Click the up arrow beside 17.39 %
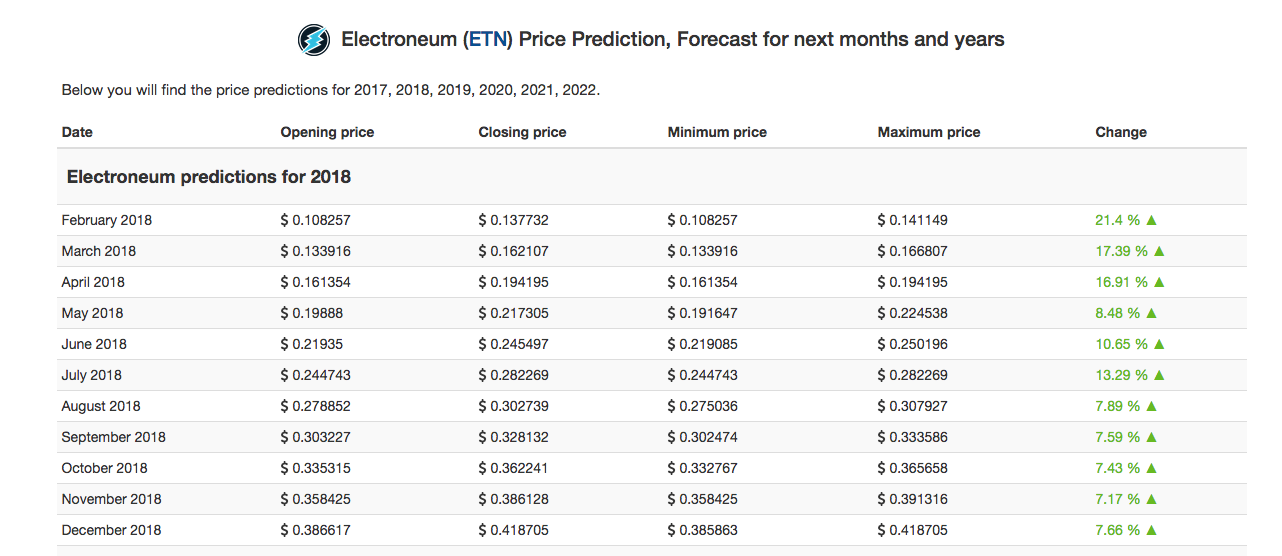1282x556 pixels. [x=1159, y=251]
